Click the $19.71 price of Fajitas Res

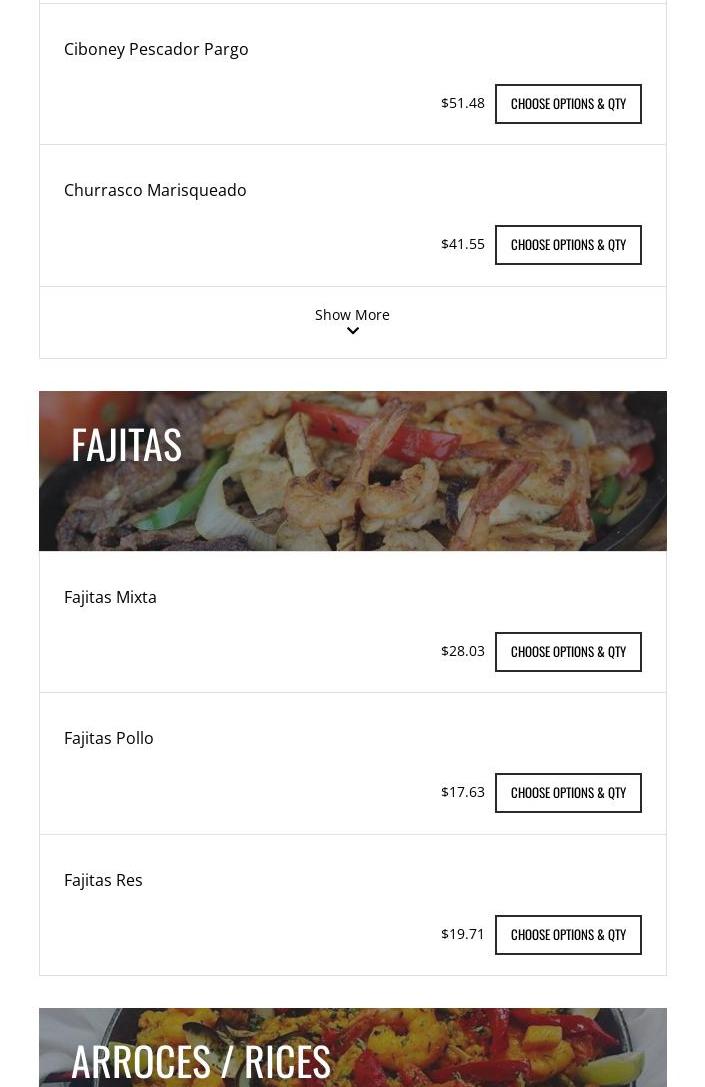(x=462, y=934)
